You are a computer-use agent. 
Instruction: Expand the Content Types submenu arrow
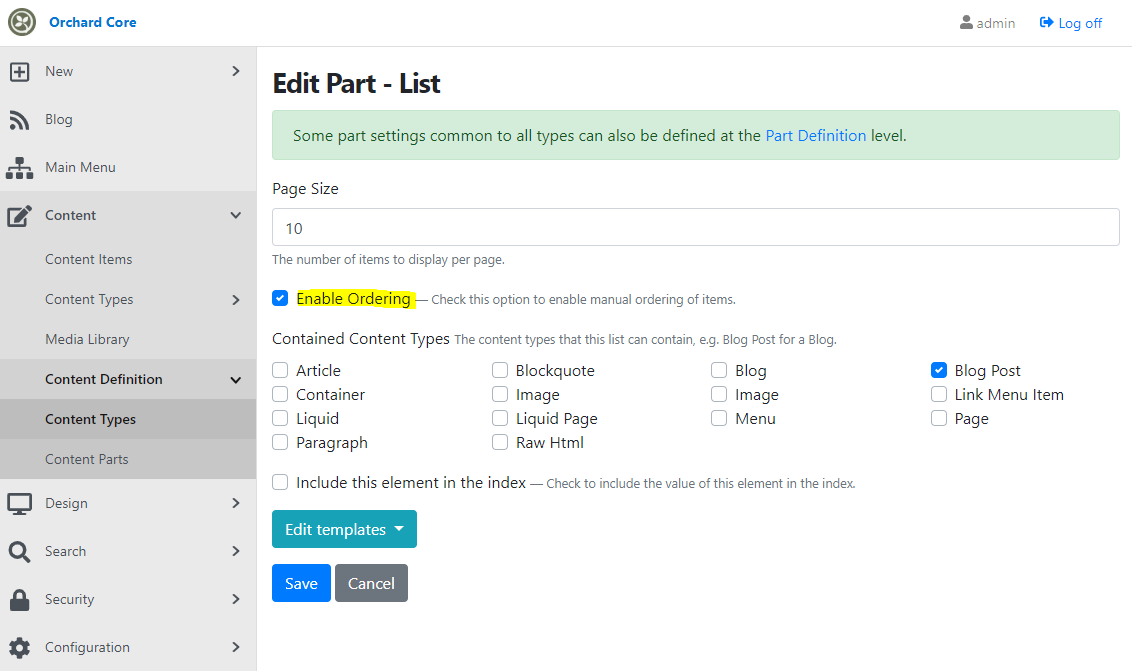tap(235, 300)
